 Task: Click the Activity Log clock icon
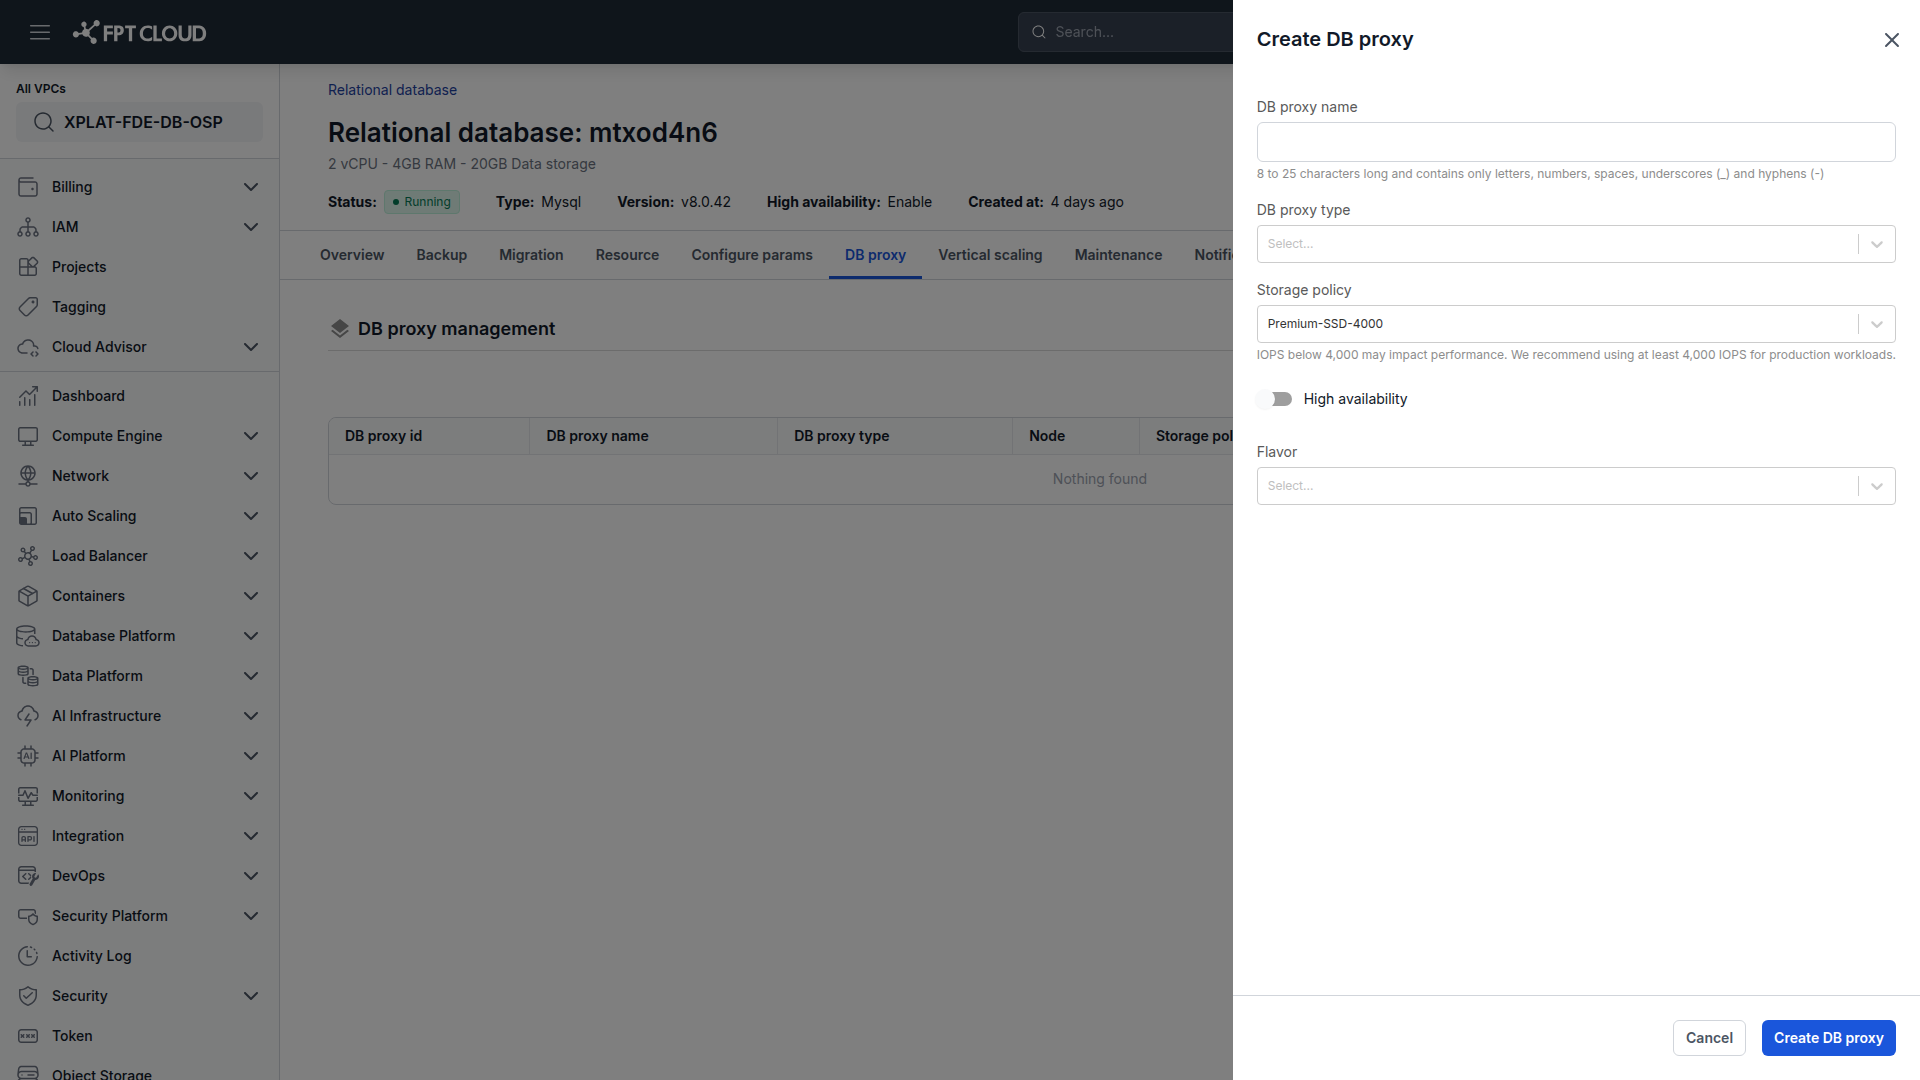28,956
